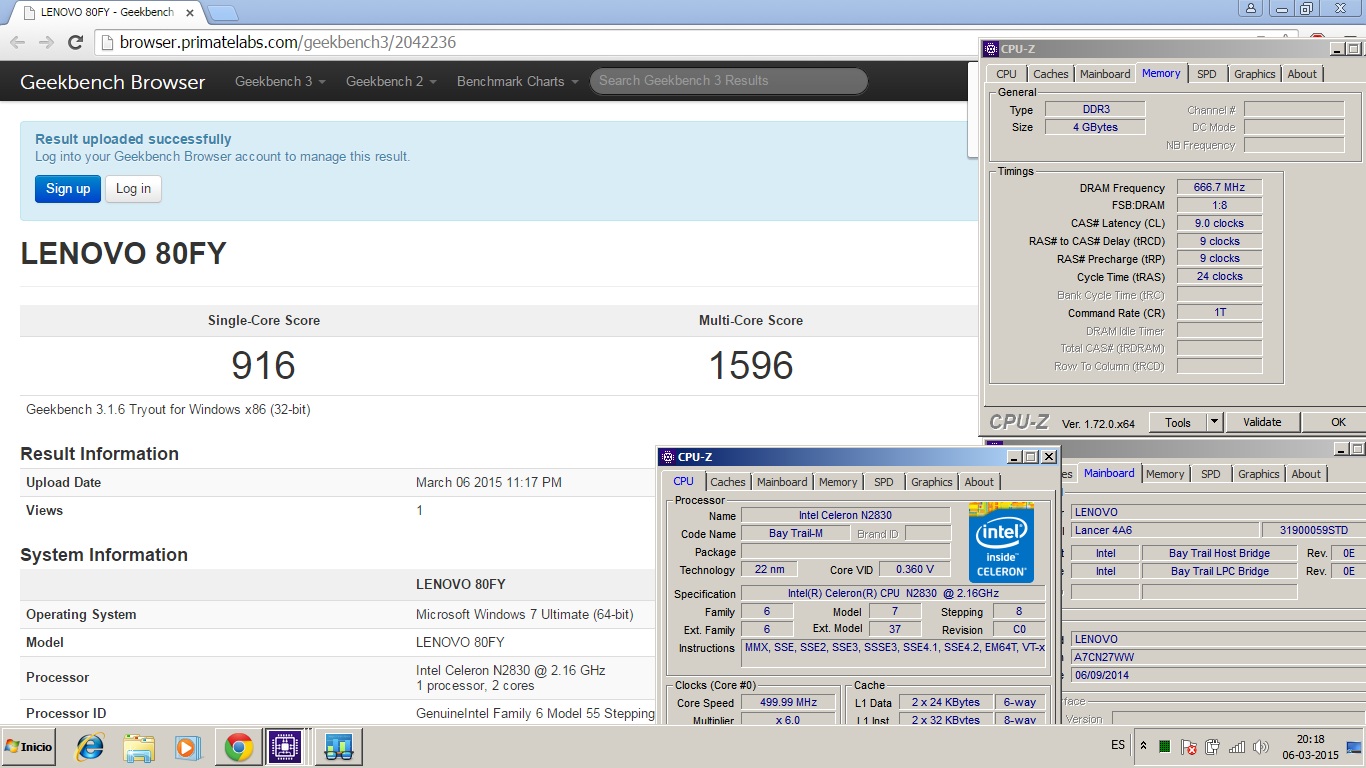Select SPD tab in front CPU-Z window
The width and height of the screenshot is (1366, 768).
884,482
